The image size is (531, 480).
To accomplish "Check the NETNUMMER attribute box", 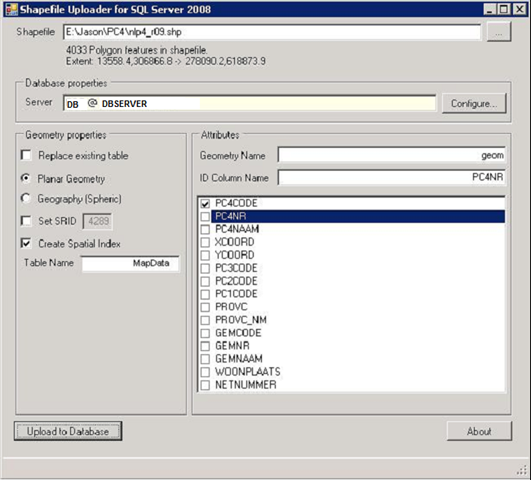I will 205,385.
